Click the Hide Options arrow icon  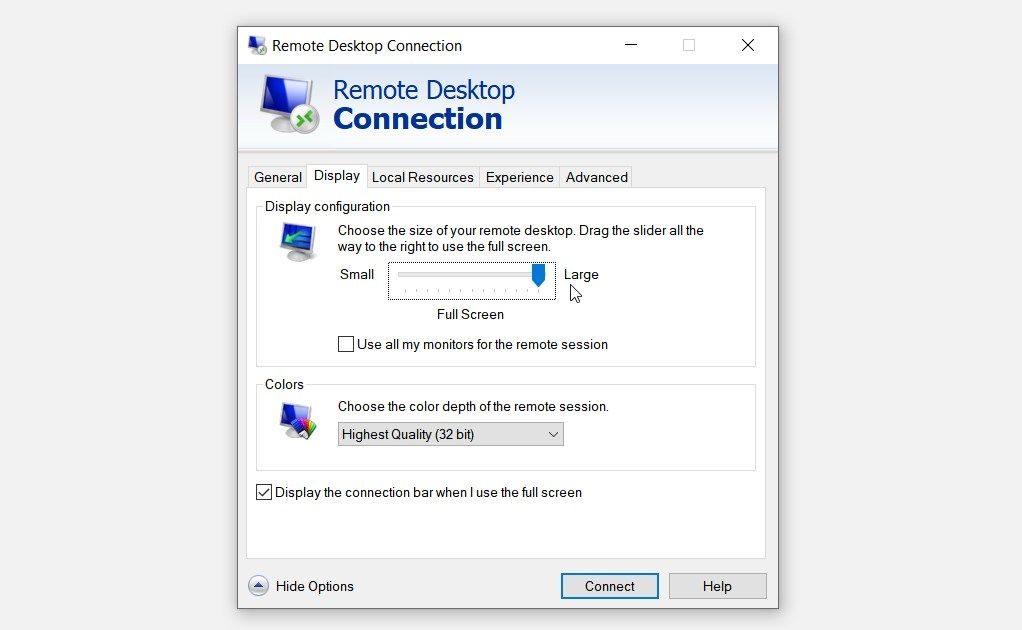point(258,586)
